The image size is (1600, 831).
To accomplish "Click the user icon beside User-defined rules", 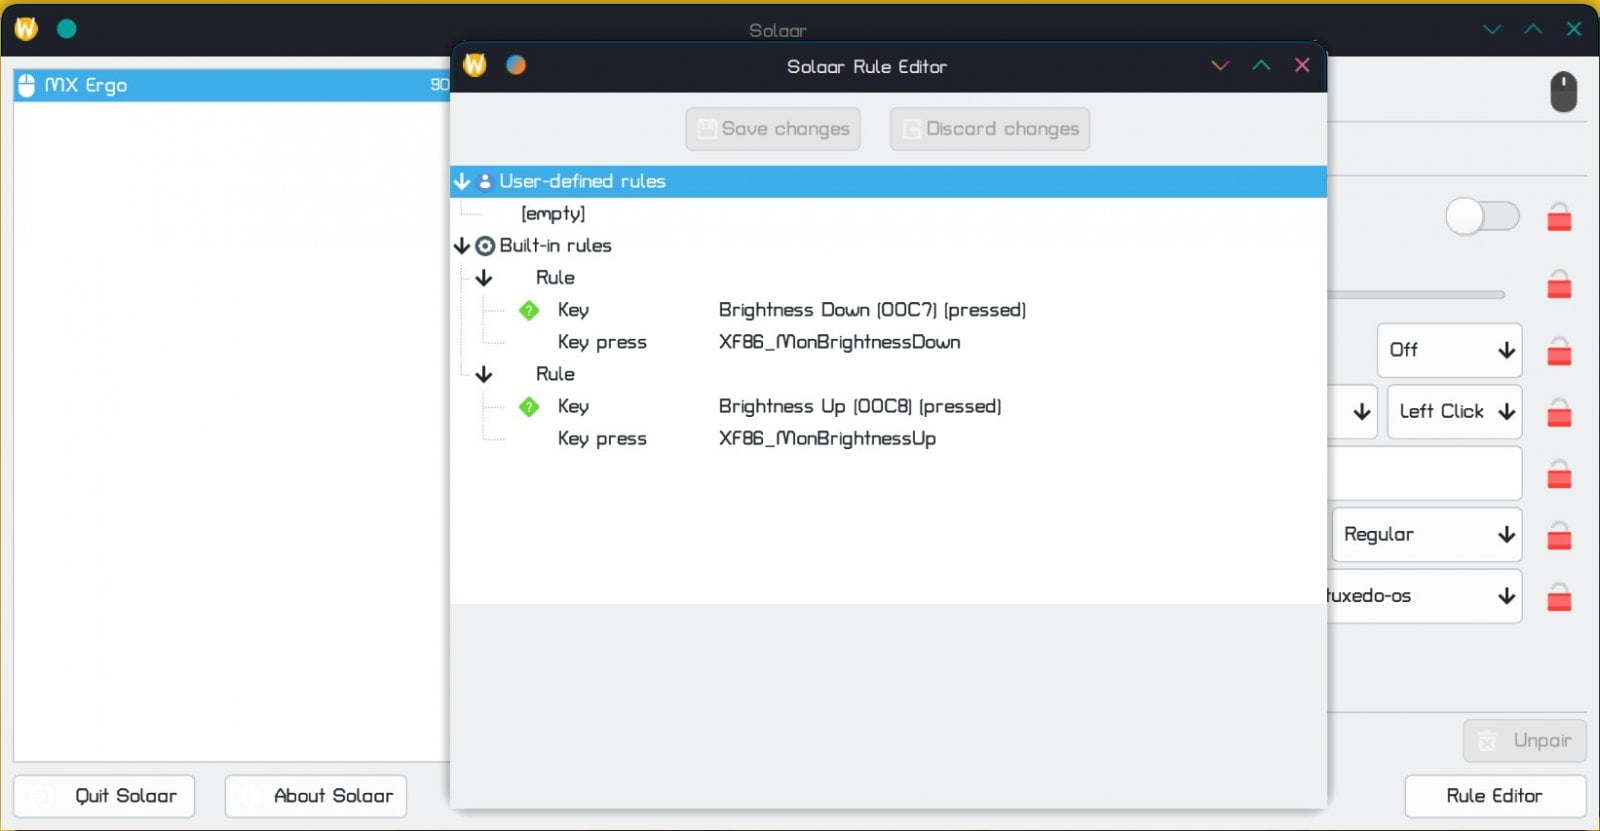I will coord(485,182).
